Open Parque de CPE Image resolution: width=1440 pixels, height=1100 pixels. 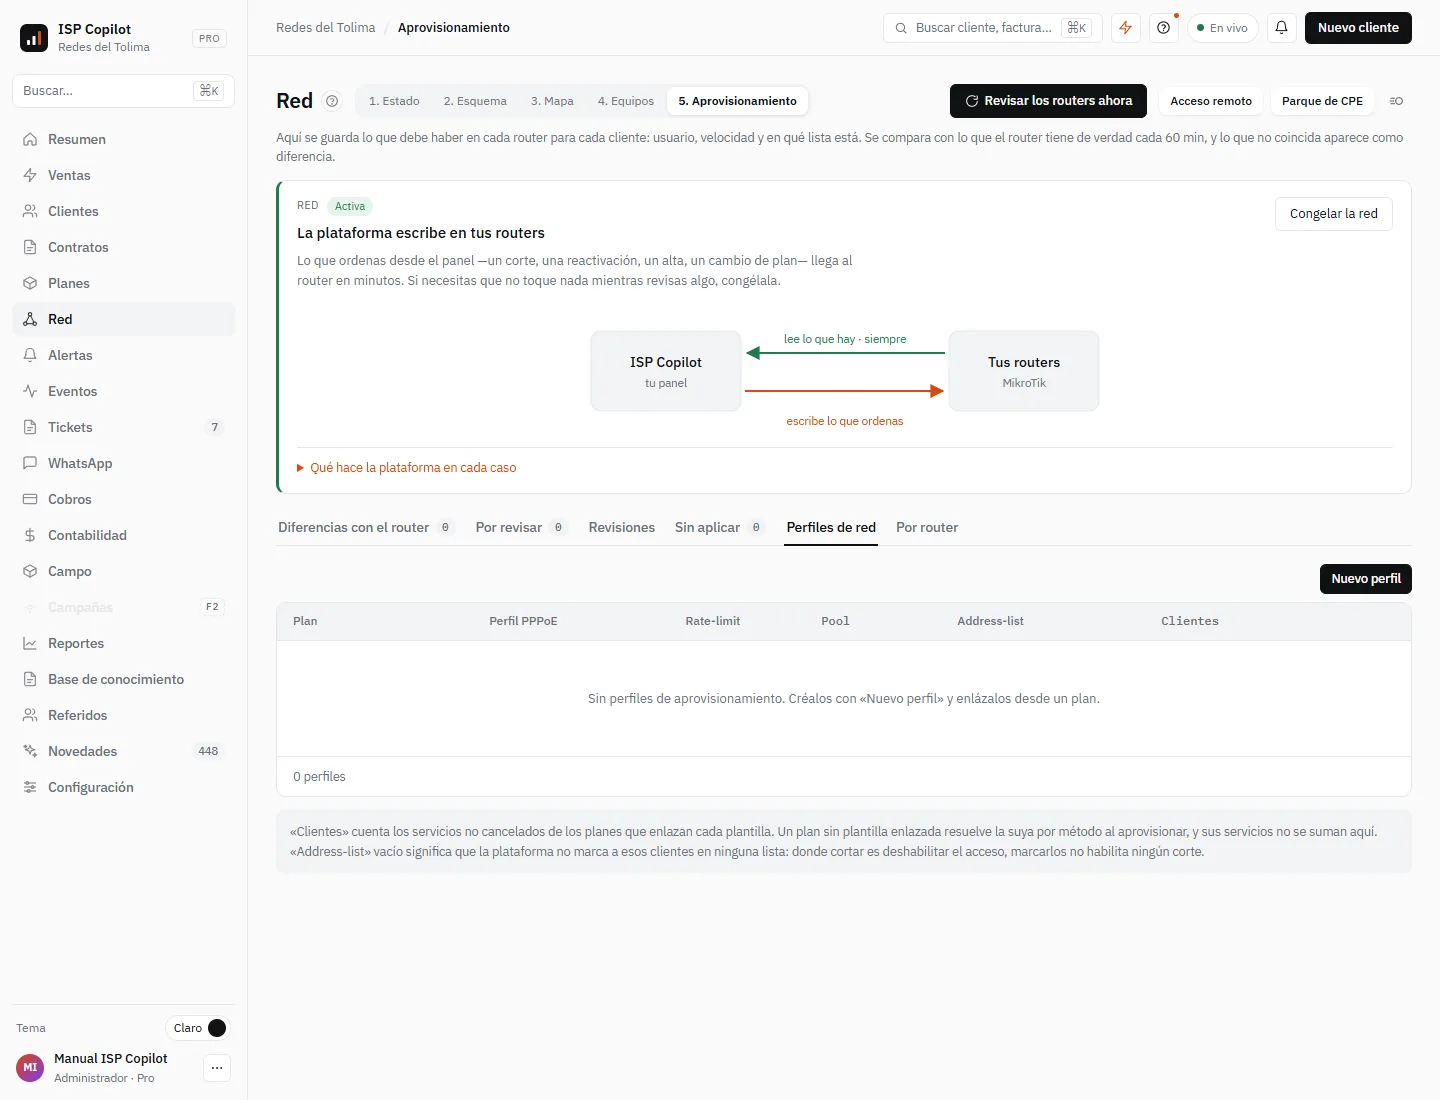click(x=1322, y=101)
